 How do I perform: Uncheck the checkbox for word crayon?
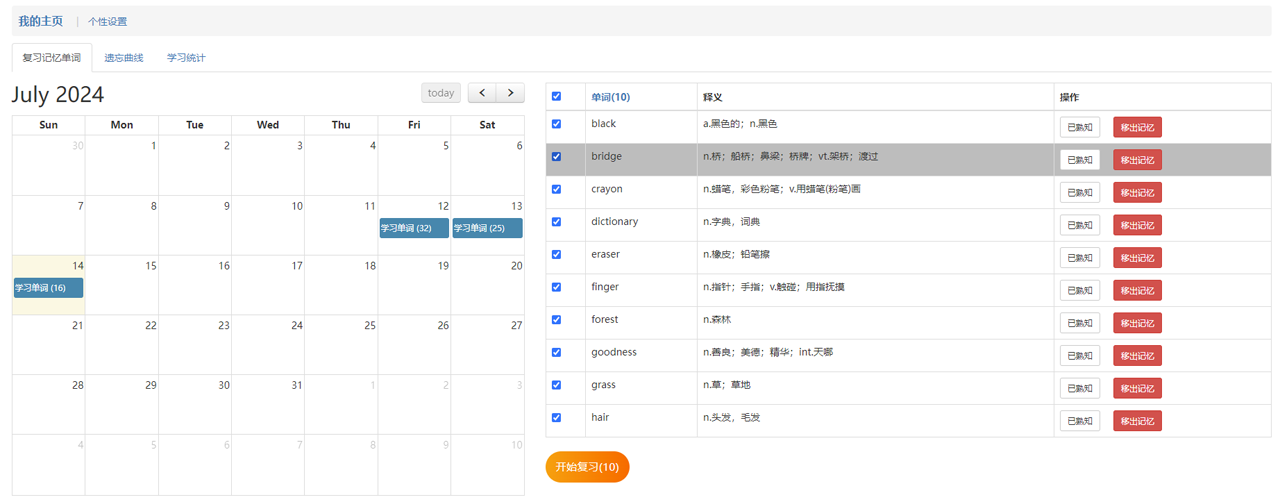point(557,189)
